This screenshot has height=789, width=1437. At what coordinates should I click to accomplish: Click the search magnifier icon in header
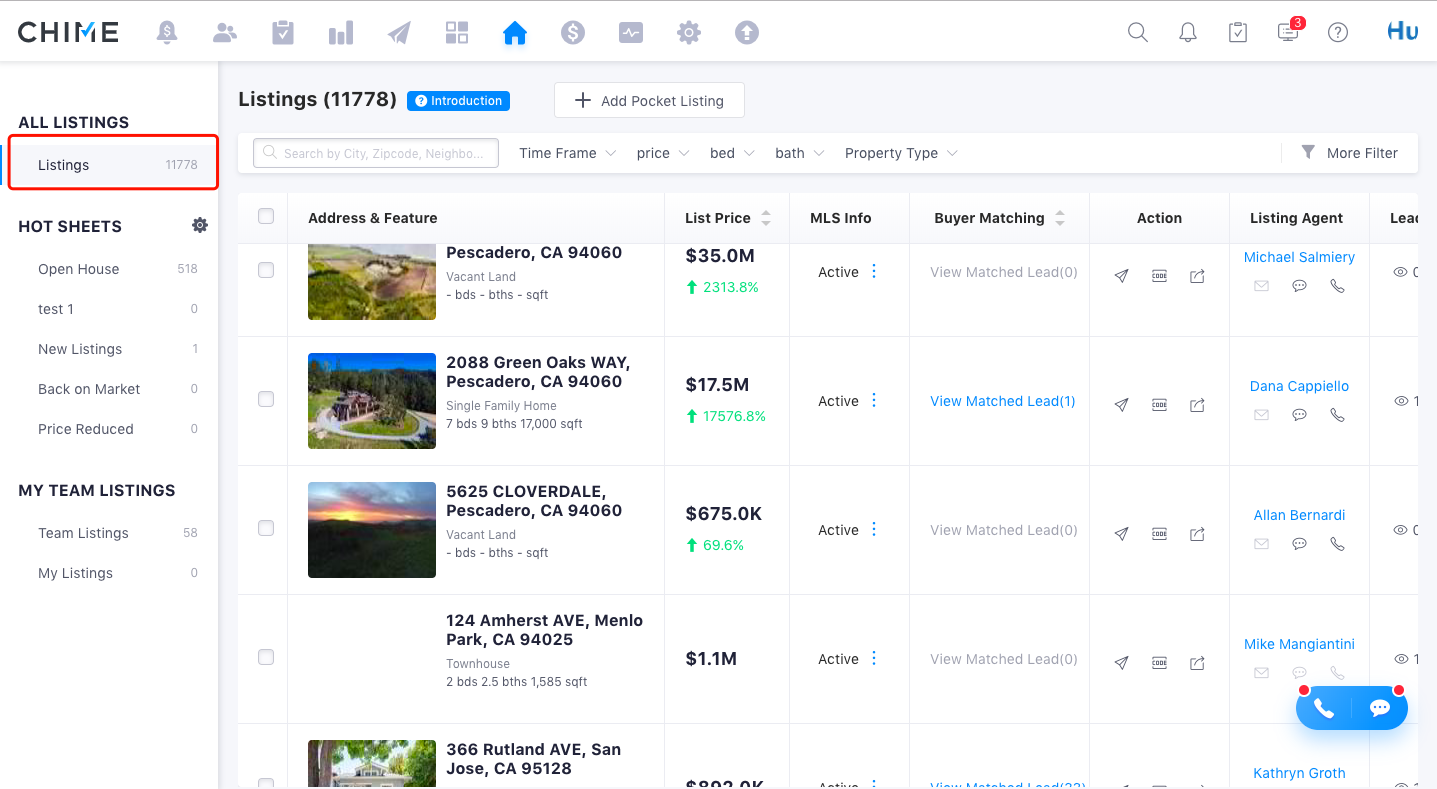click(x=1137, y=33)
